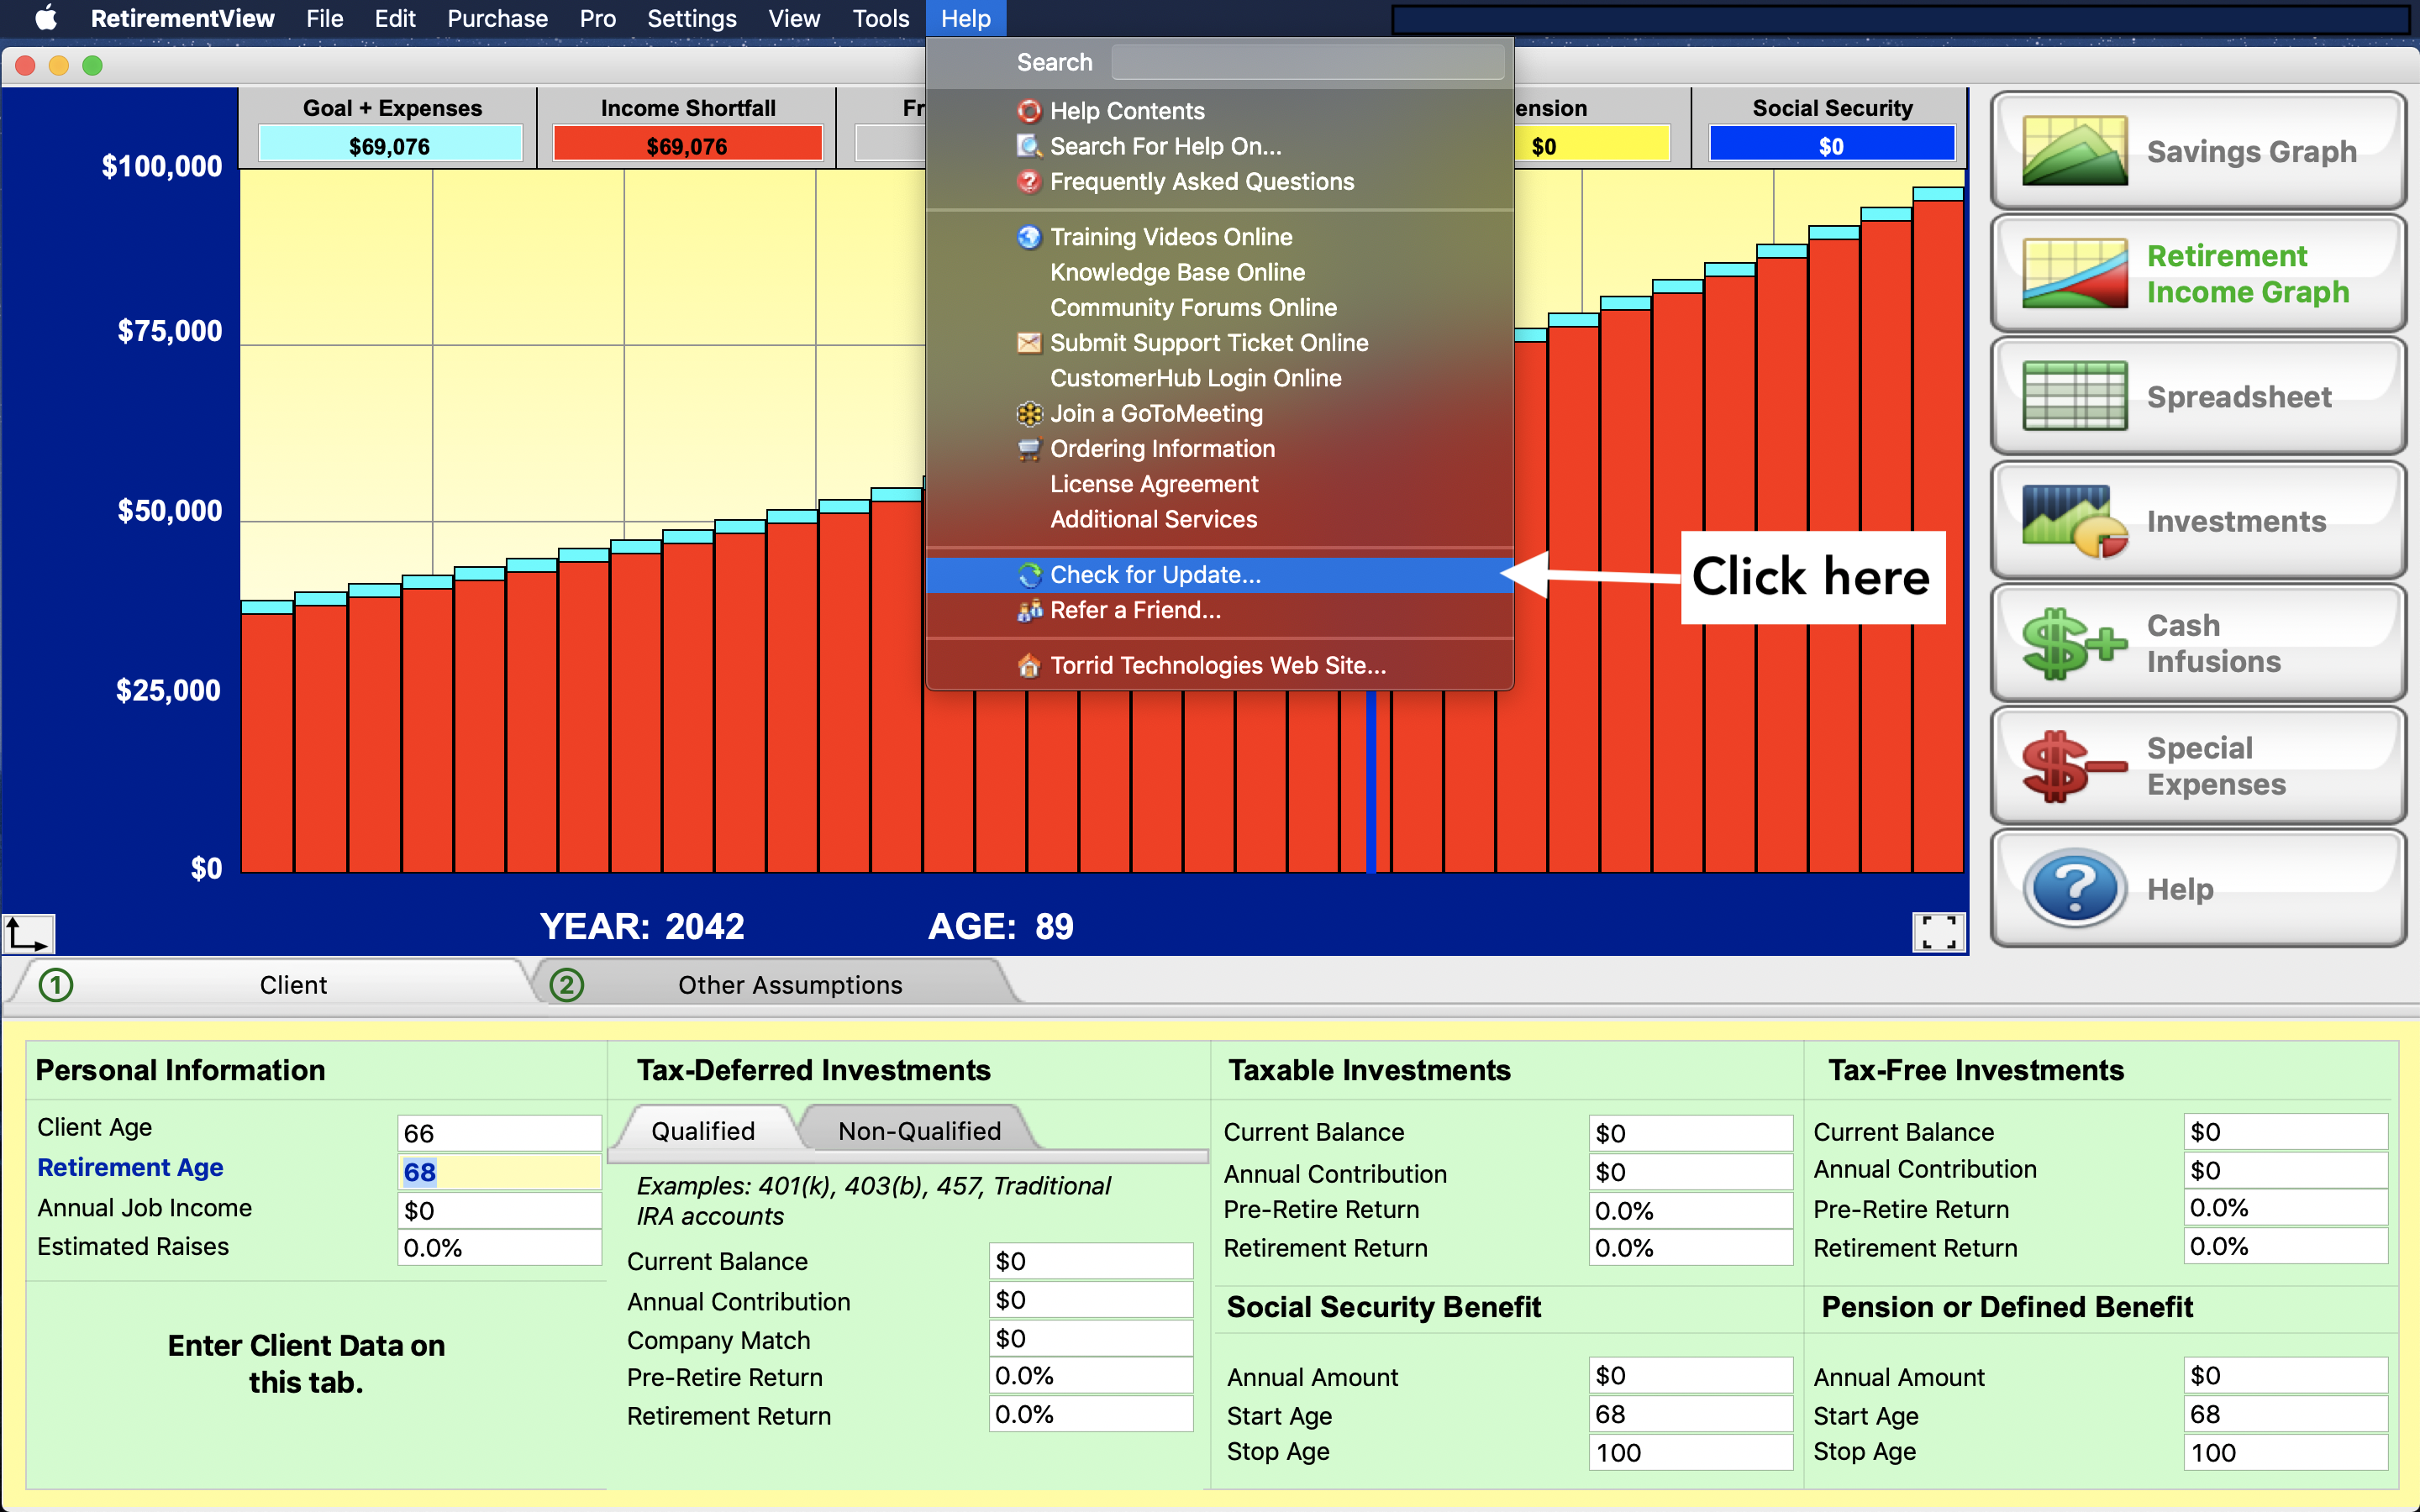Screen dimensions: 2420x1512
Task: Click the Retirement Age field
Action: click(x=499, y=1172)
